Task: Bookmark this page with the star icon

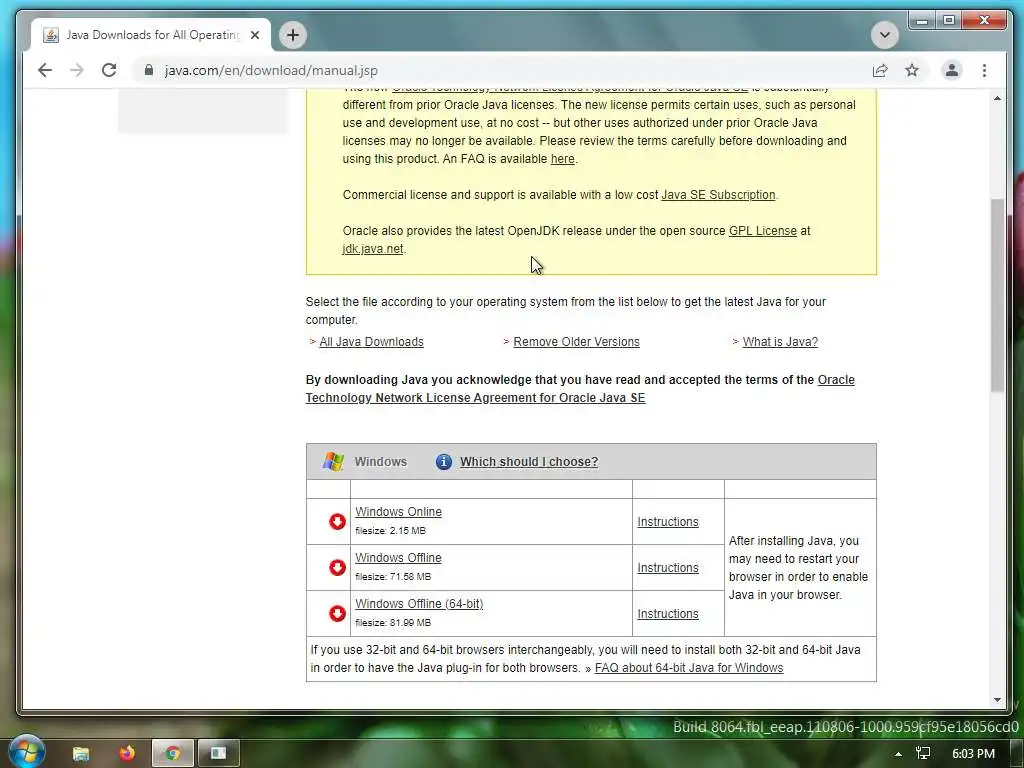Action: 912,70
